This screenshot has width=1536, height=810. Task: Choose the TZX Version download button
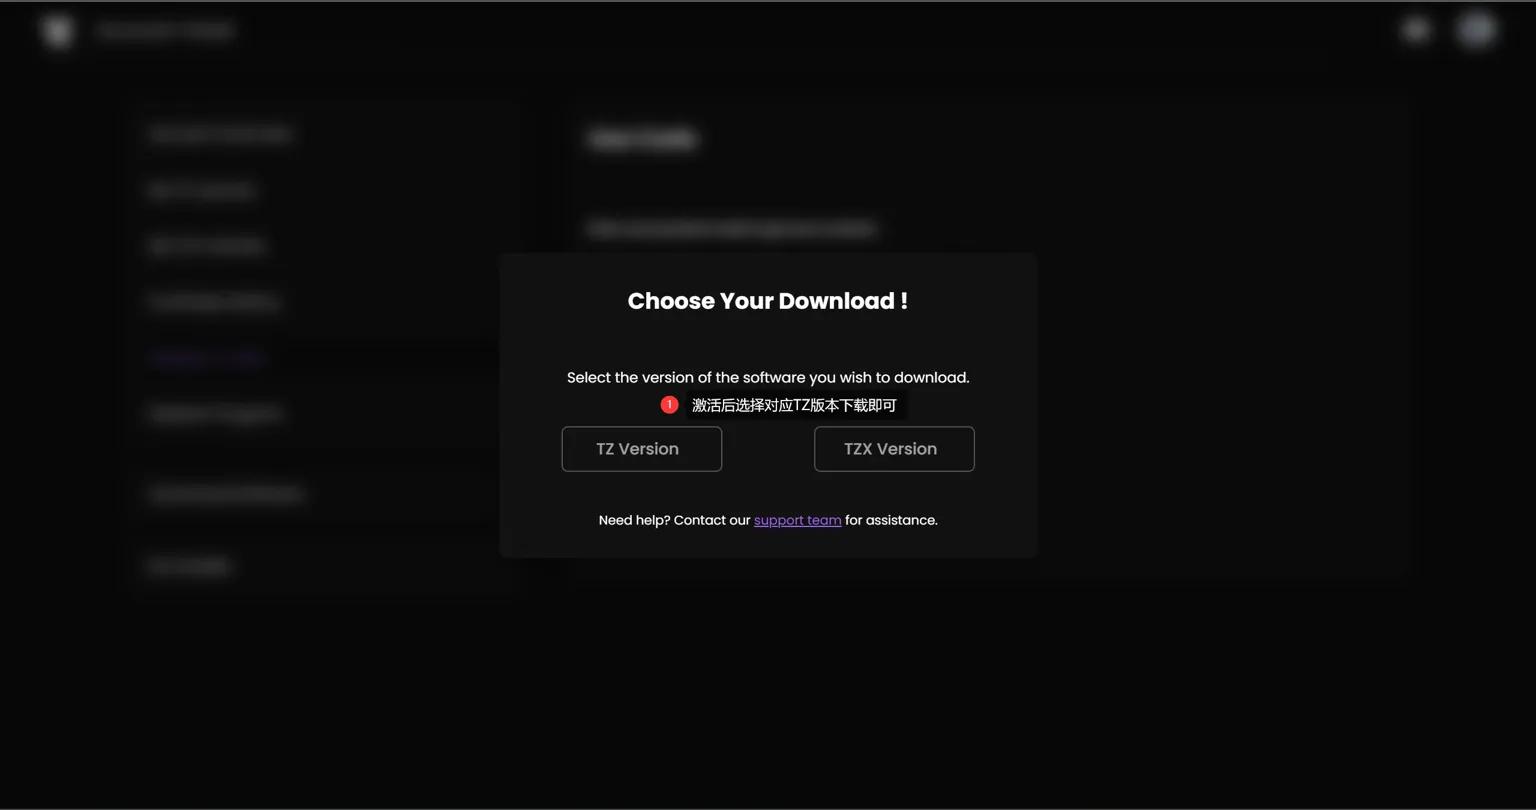pyautogui.click(x=894, y=449)
